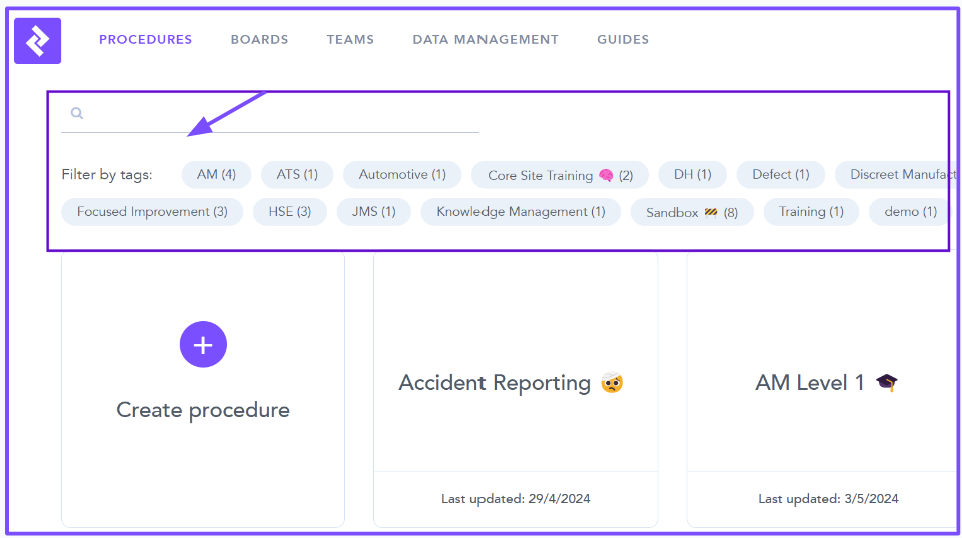Select the HSE (3) filter tag
Screen dimensions: 962x538
tap(290, 211)
